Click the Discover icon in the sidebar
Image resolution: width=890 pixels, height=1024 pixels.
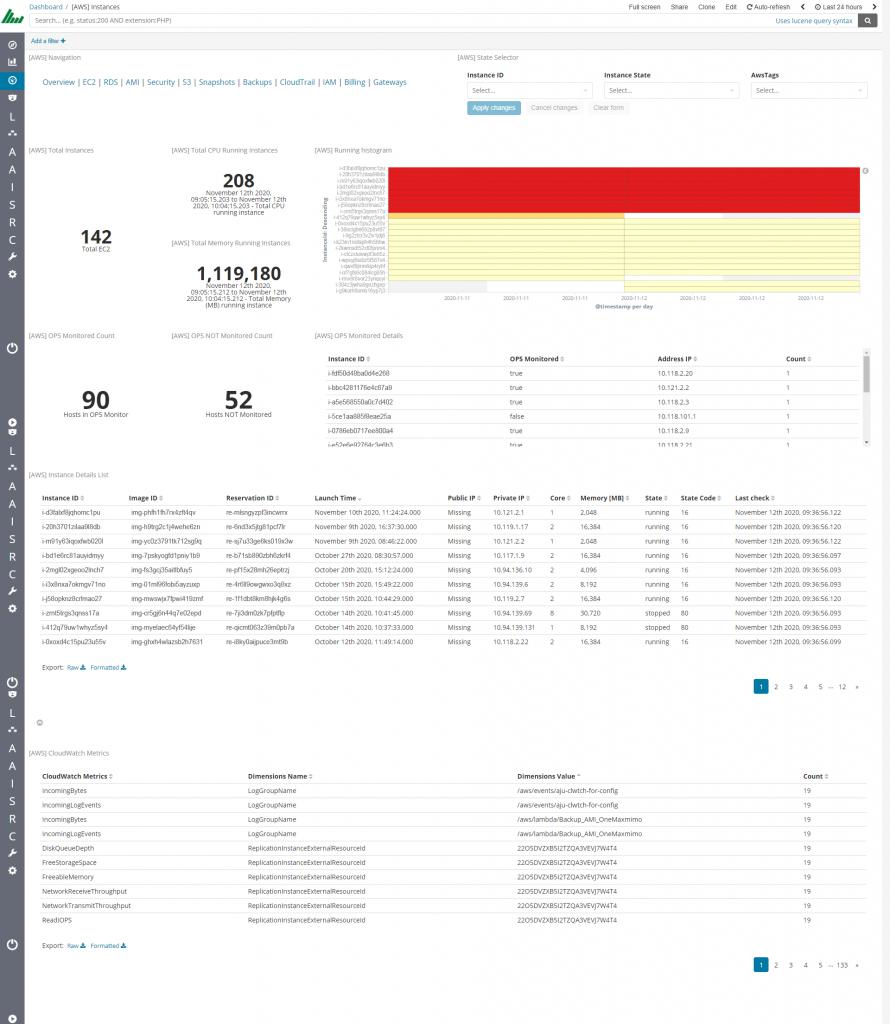click(11, 44)
